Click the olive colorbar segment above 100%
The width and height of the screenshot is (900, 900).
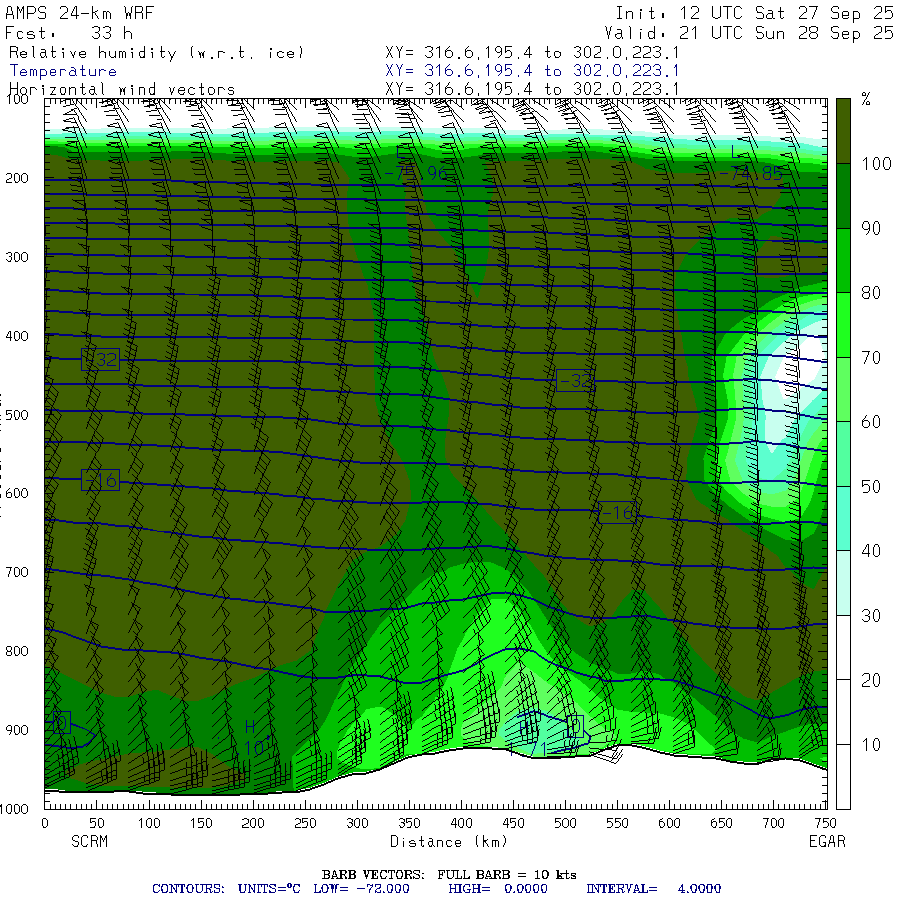[843, 131]
